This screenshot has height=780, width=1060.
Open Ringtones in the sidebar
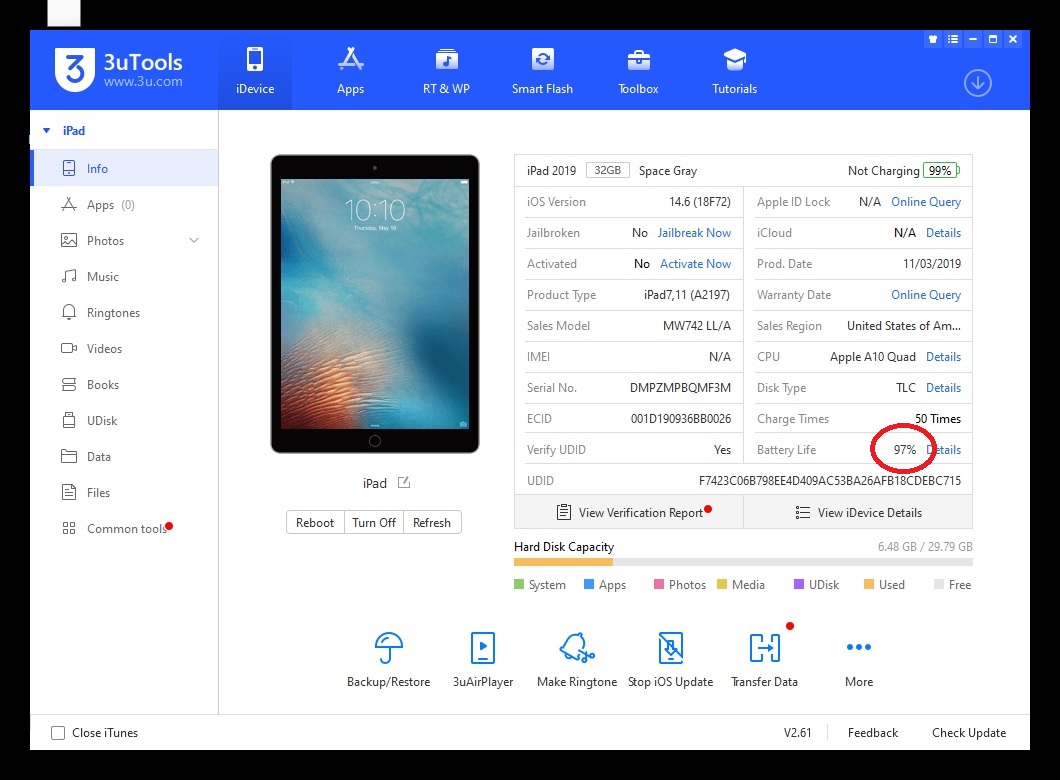point(124,312)
